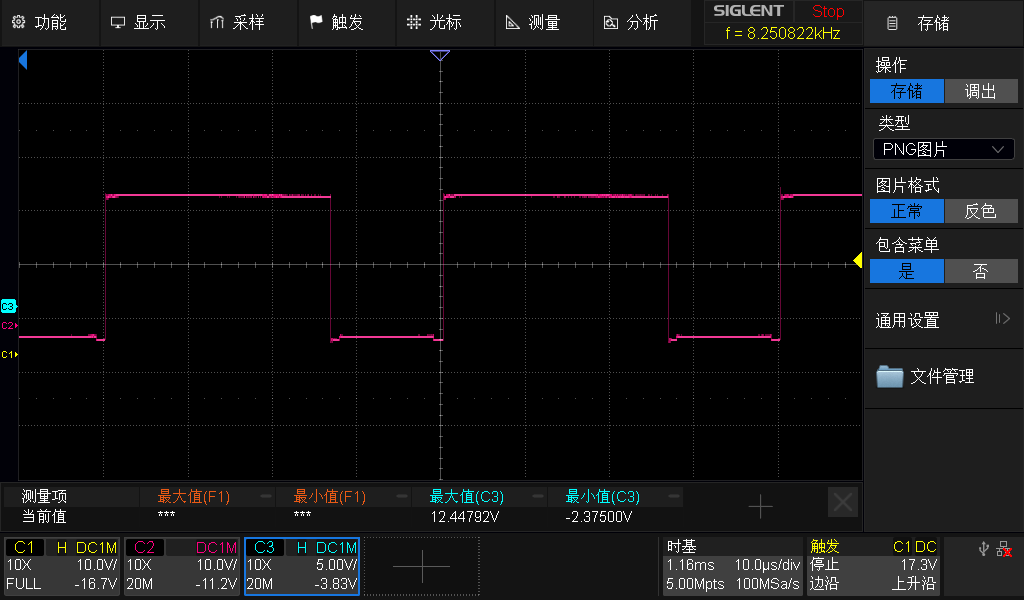This screenshot has width=1024, height=600.
Task: Select 否 to exclude menu
Action: (x=981, y=271)
